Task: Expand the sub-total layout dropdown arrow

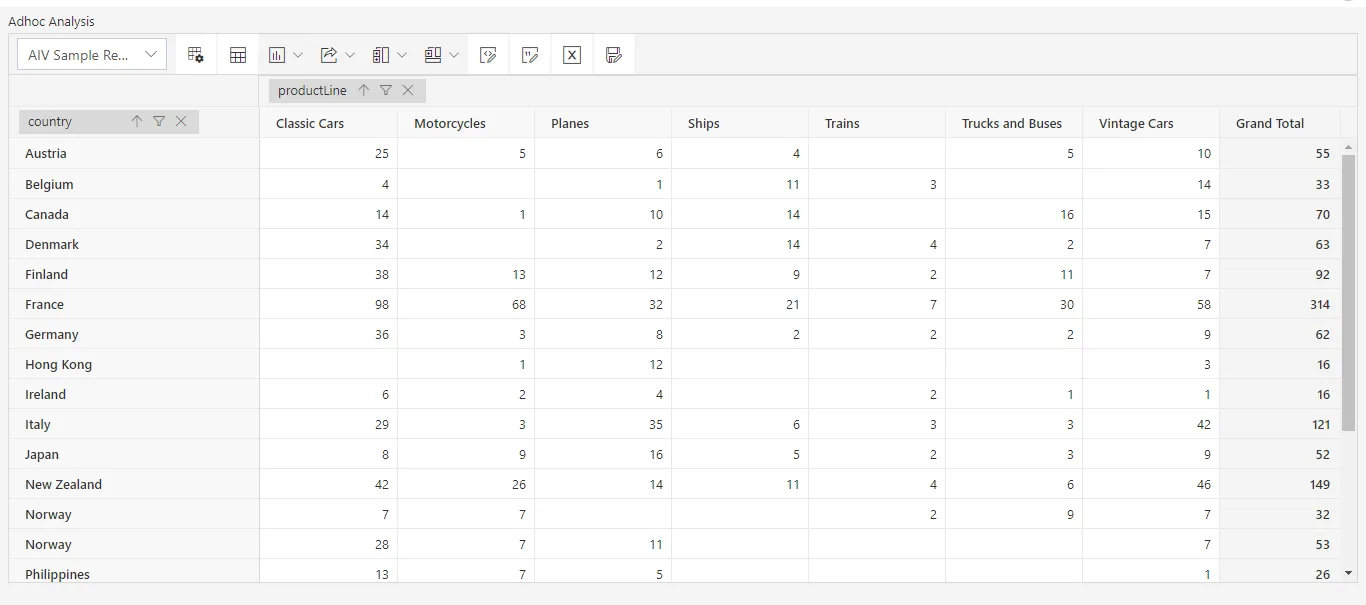Action: click(x=402, y=55)
